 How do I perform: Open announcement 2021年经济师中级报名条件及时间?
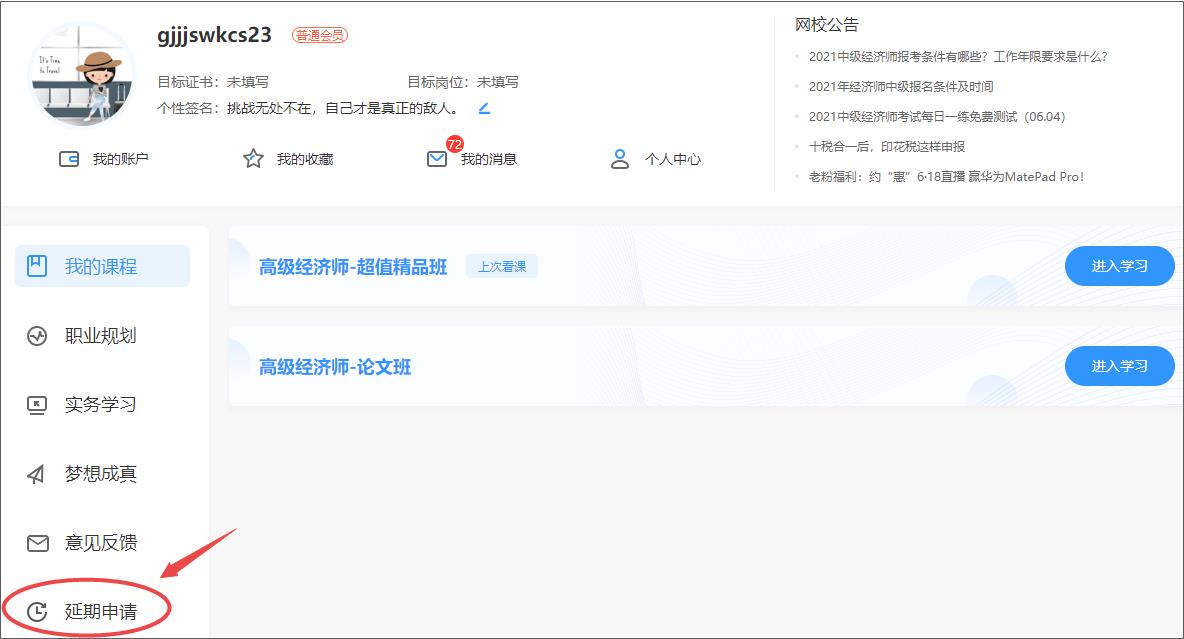pyautogui.click(x=901, y=87)
